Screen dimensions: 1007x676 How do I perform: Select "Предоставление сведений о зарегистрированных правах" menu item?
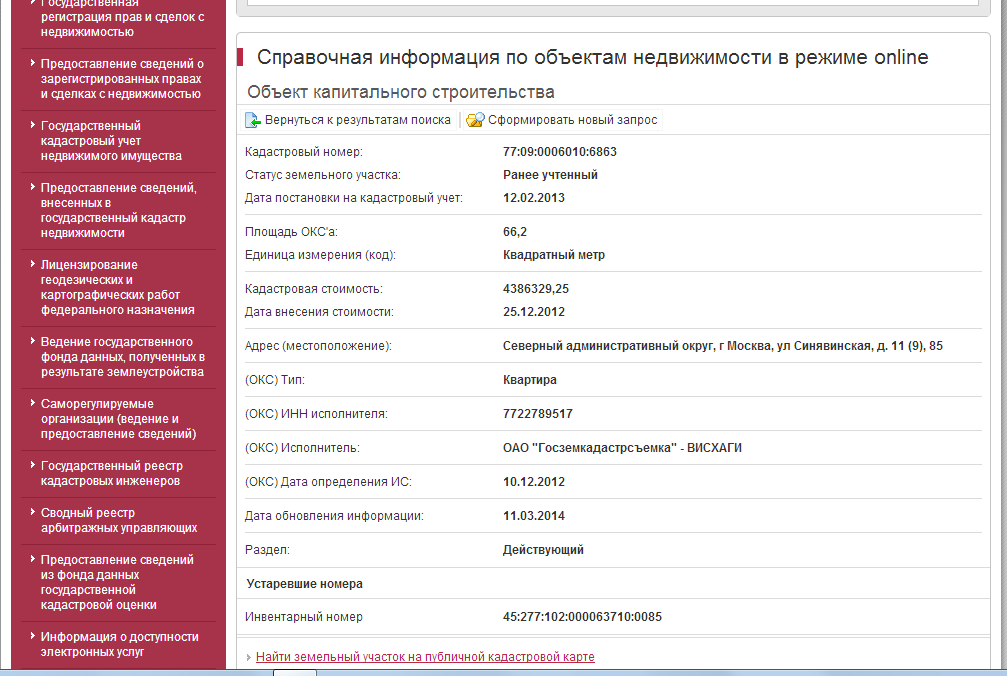click(120, 79)
